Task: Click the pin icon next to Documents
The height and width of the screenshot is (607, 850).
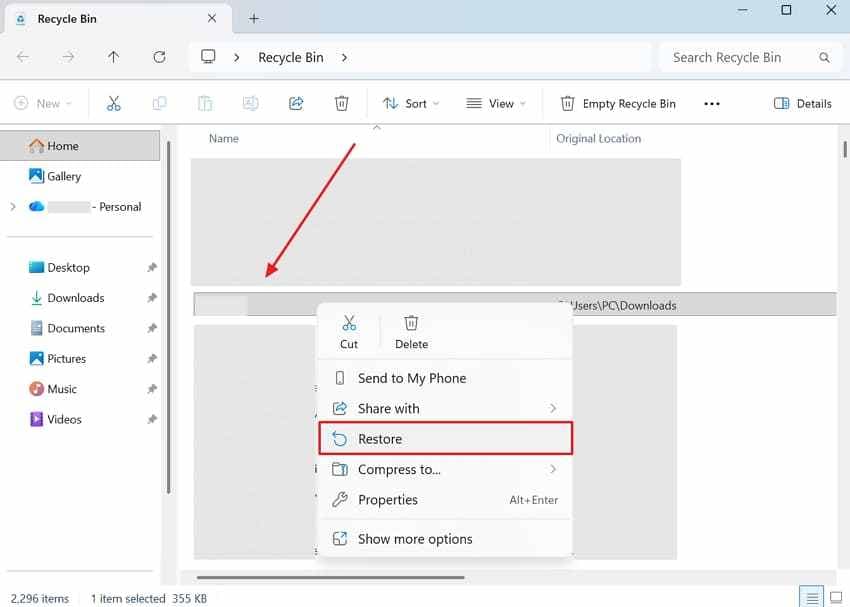Action: click(x=152, y=328)
